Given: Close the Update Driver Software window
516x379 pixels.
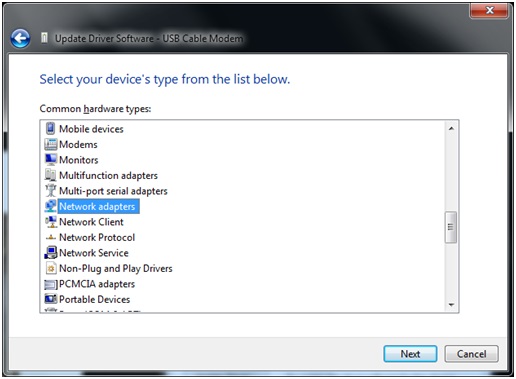Looking at the screenshot, I should pos(489,10).
